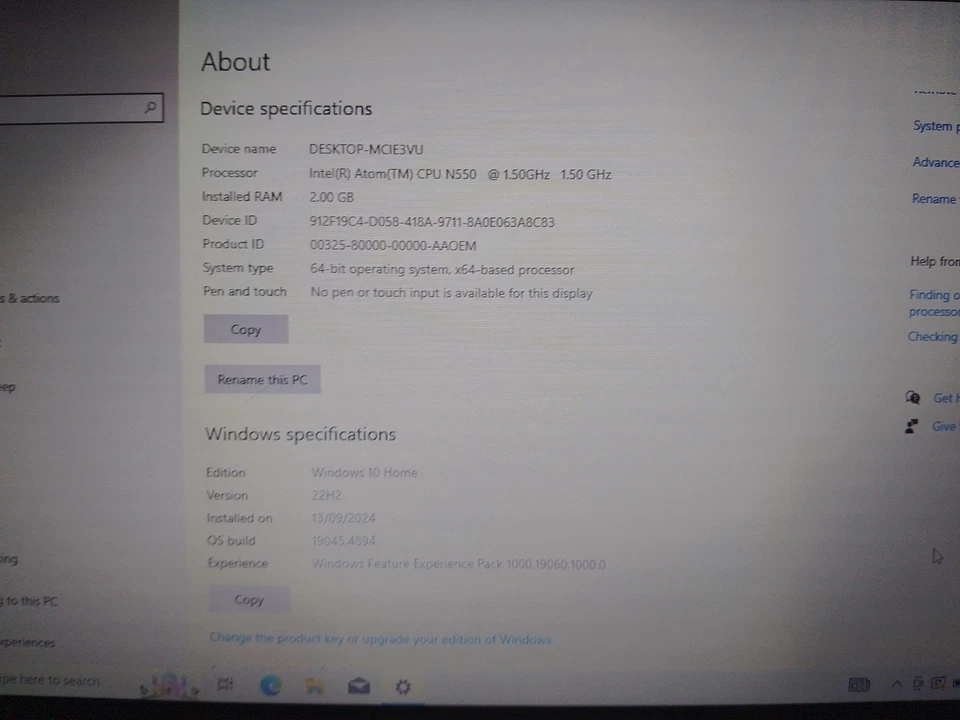Click the ENG language indicator in the system tray
The height and width of the screenshot is (720, 960).
(x=858, y=684)
